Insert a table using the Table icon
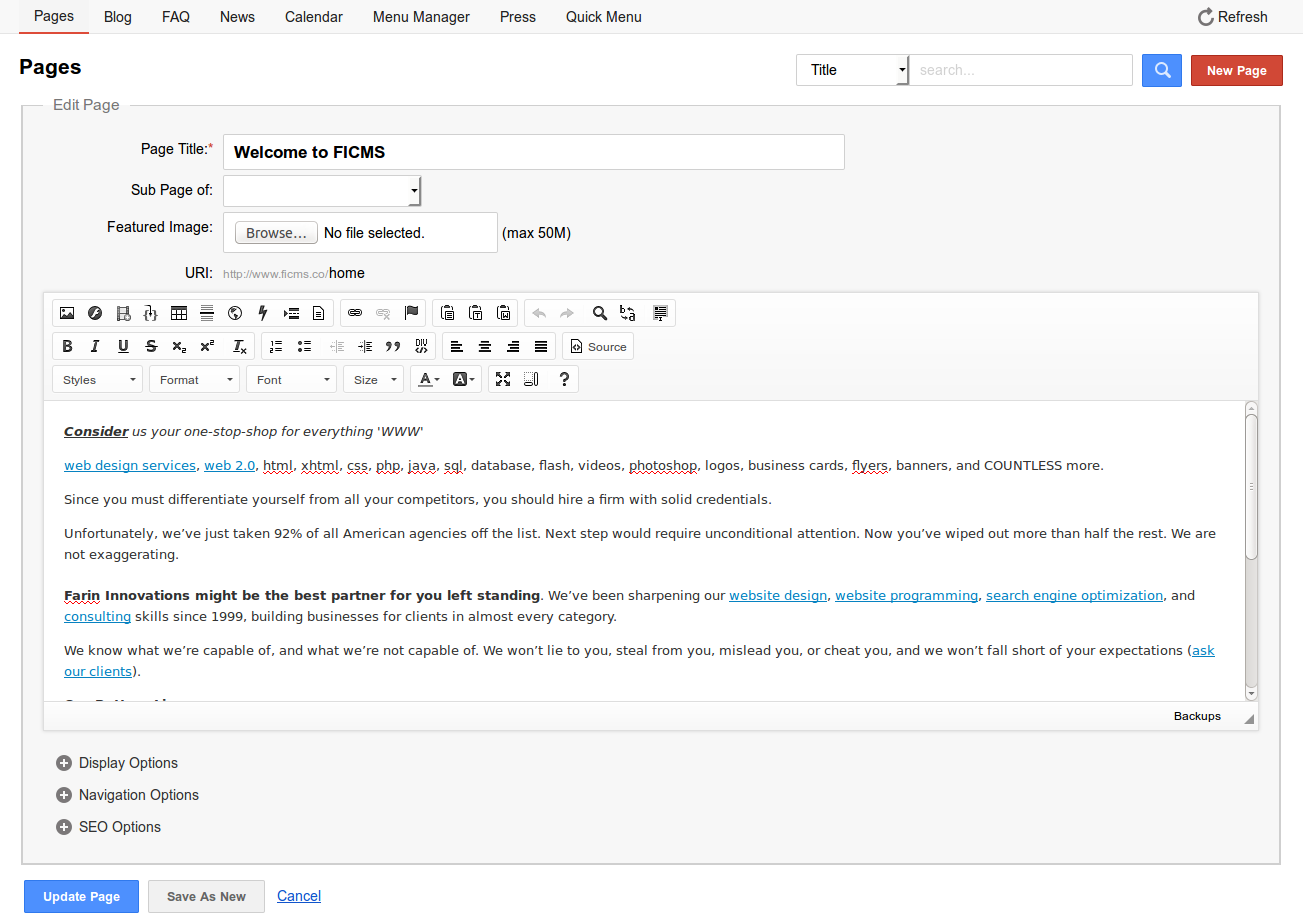 [179, 313]
